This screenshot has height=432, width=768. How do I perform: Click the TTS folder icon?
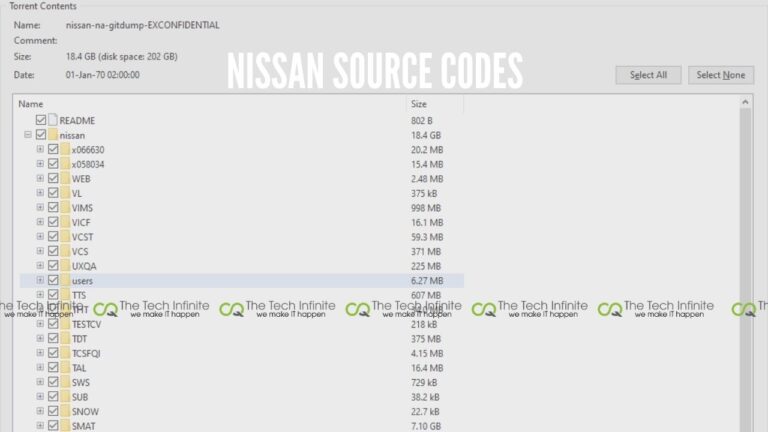[x=65, y=295]
